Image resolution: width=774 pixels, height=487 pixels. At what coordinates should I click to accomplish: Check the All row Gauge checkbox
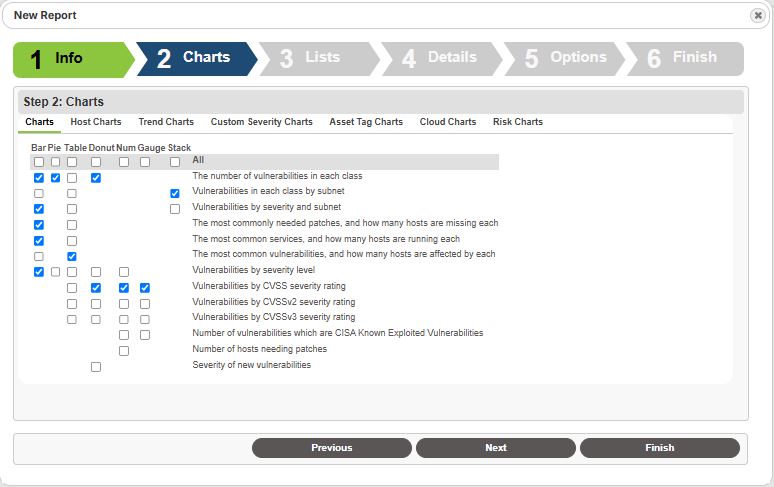(x=145, y=162)
